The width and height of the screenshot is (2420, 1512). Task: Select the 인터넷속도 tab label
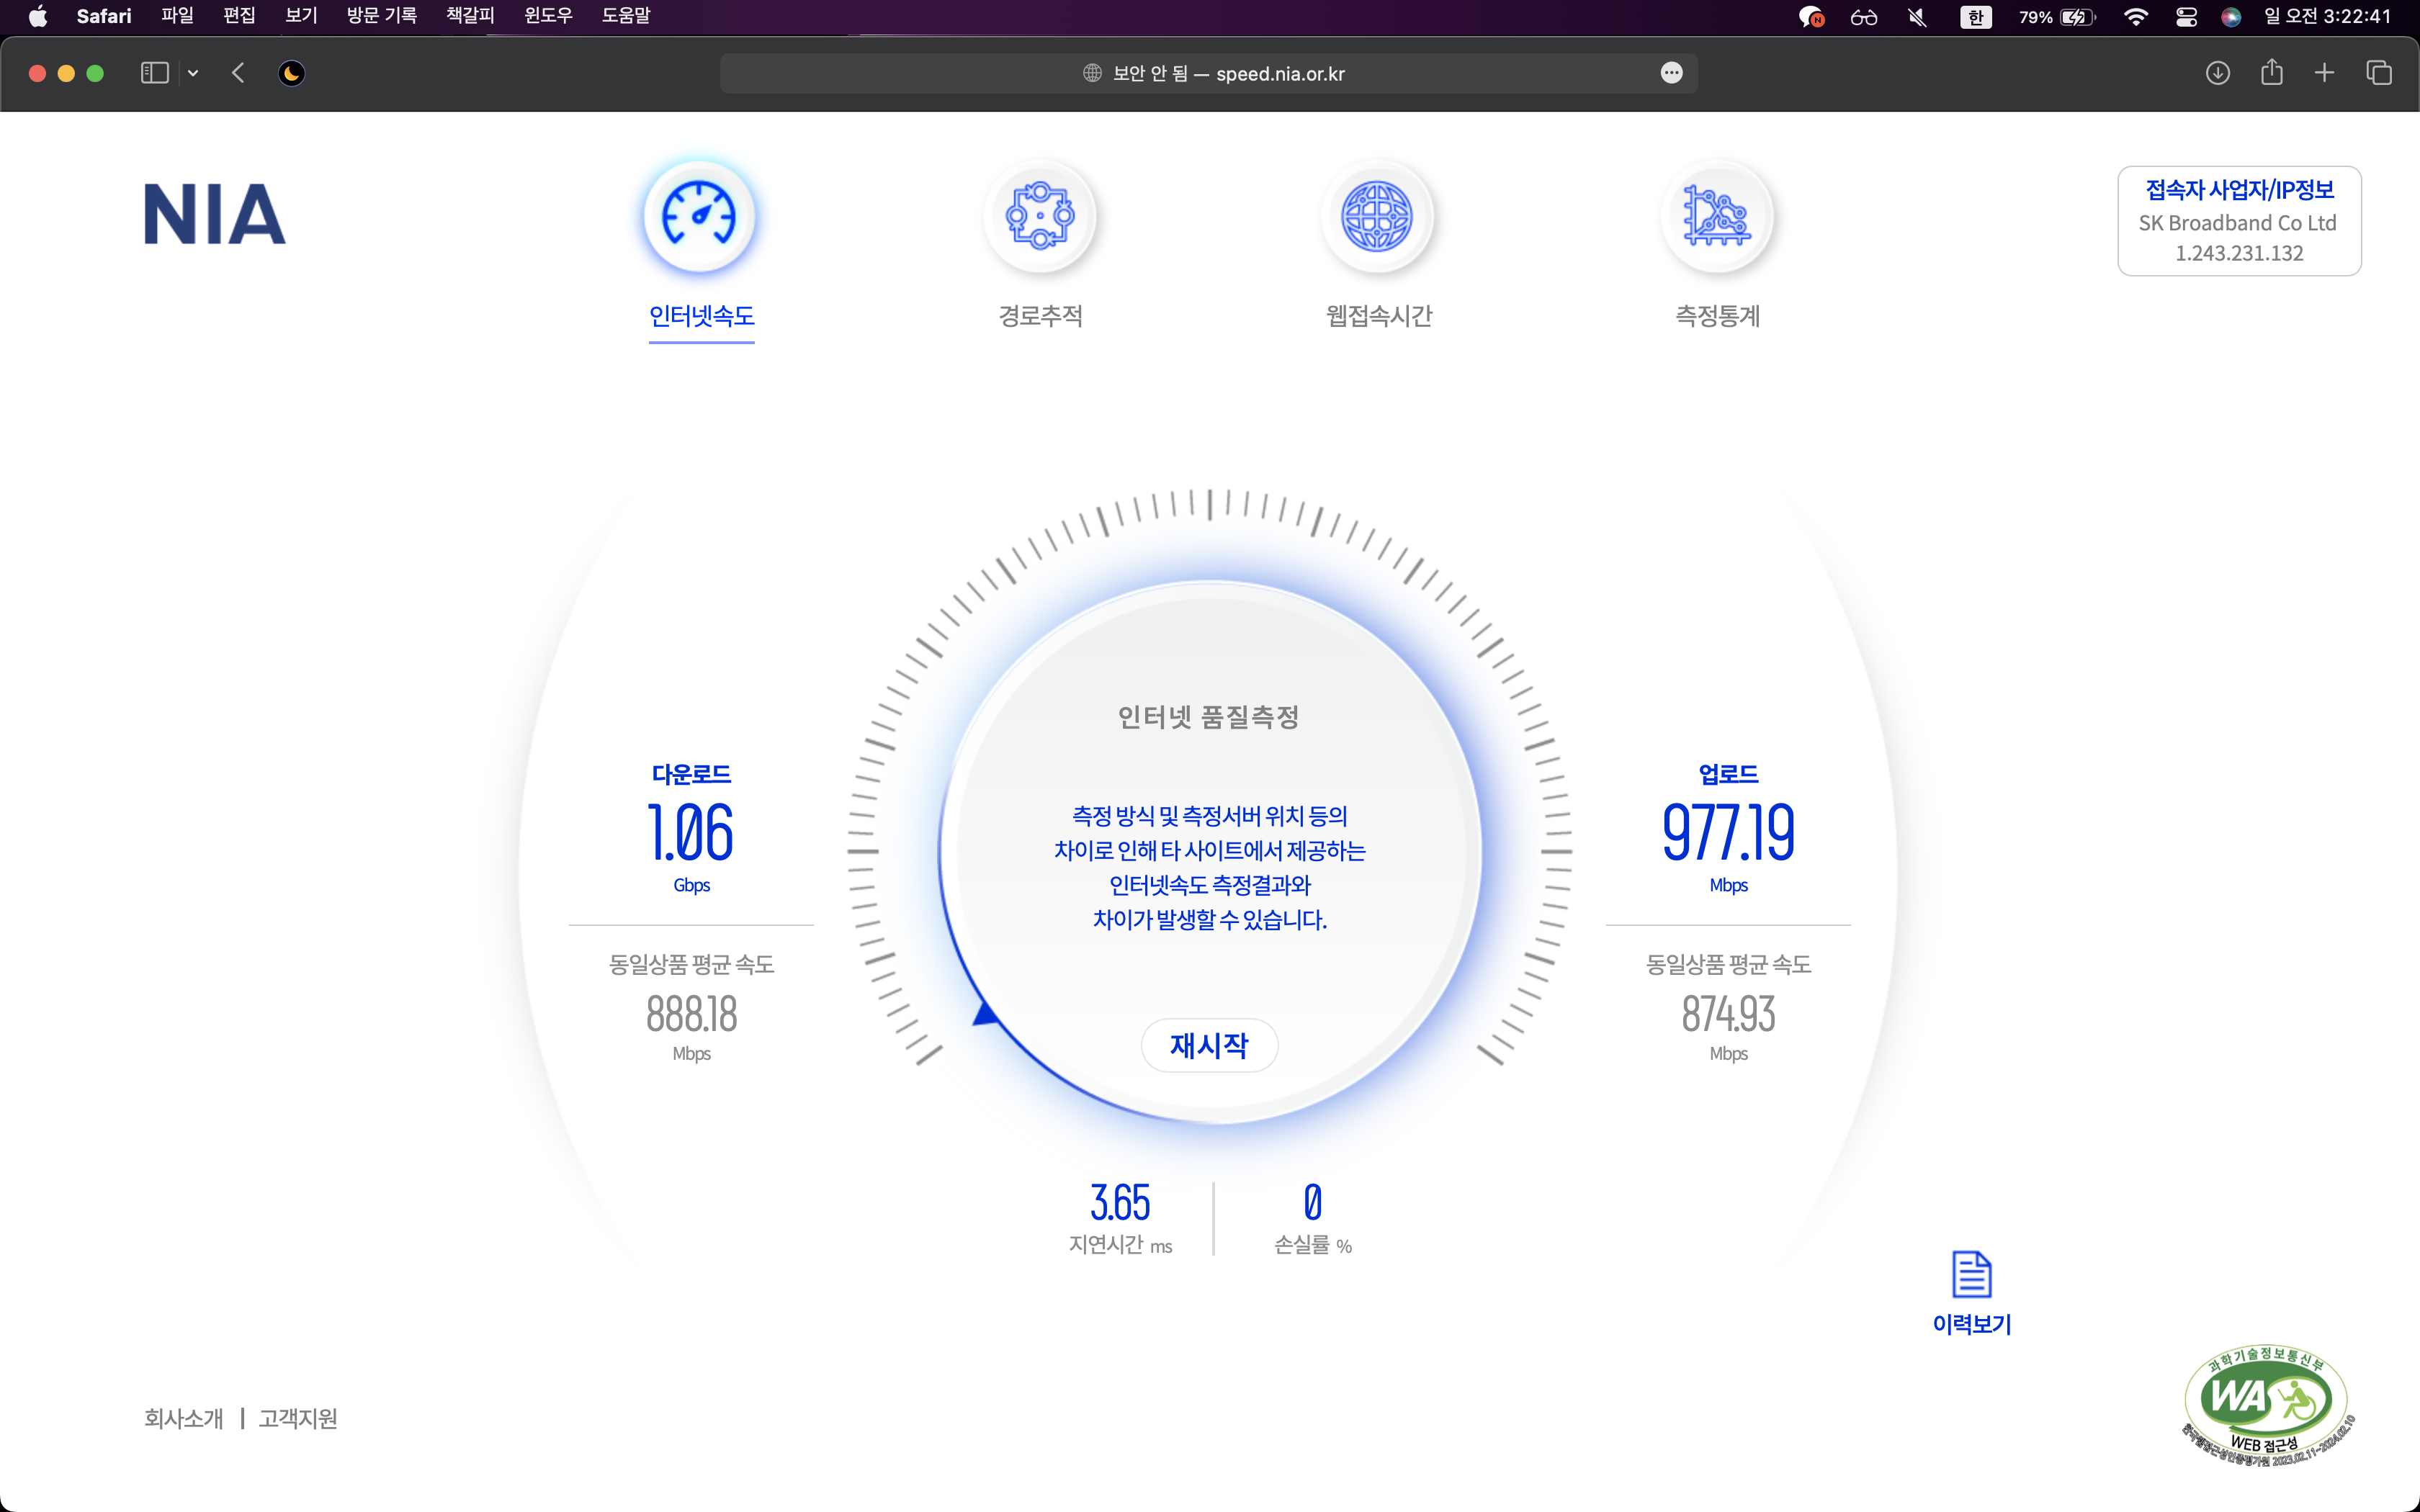pyautogui.click(x=701, y=316)
